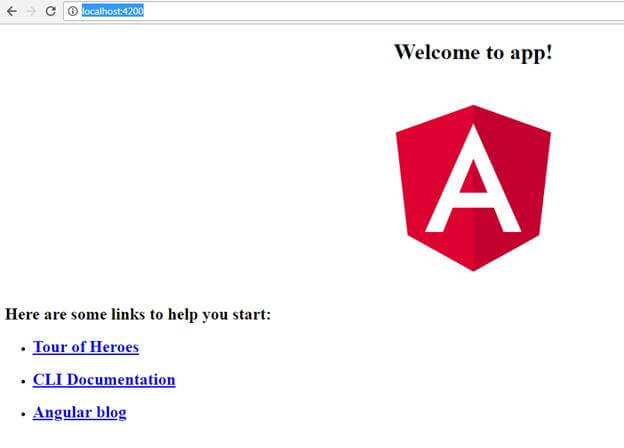This screenshot has width=624, height=448.
Task: Click the white letter A inside the logo
Action: [473, 179]
